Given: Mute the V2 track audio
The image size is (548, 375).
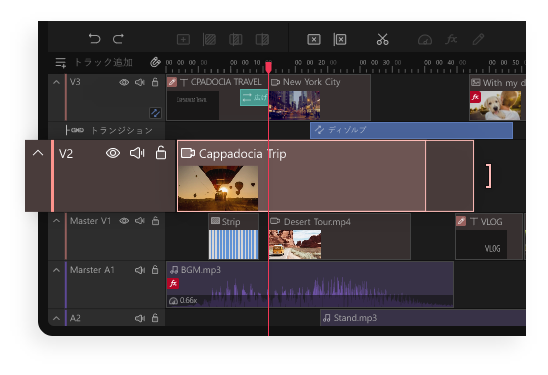Looking at the screenshot, I should tap(137, 153).
